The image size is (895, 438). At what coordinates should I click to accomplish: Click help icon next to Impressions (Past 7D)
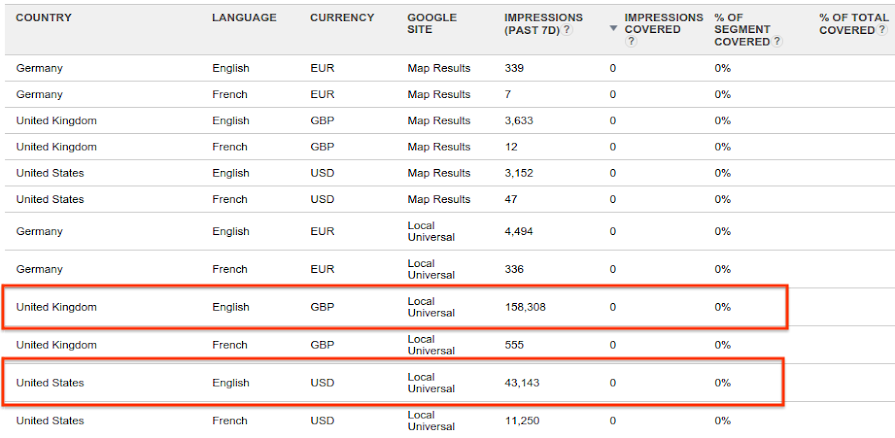567,30
